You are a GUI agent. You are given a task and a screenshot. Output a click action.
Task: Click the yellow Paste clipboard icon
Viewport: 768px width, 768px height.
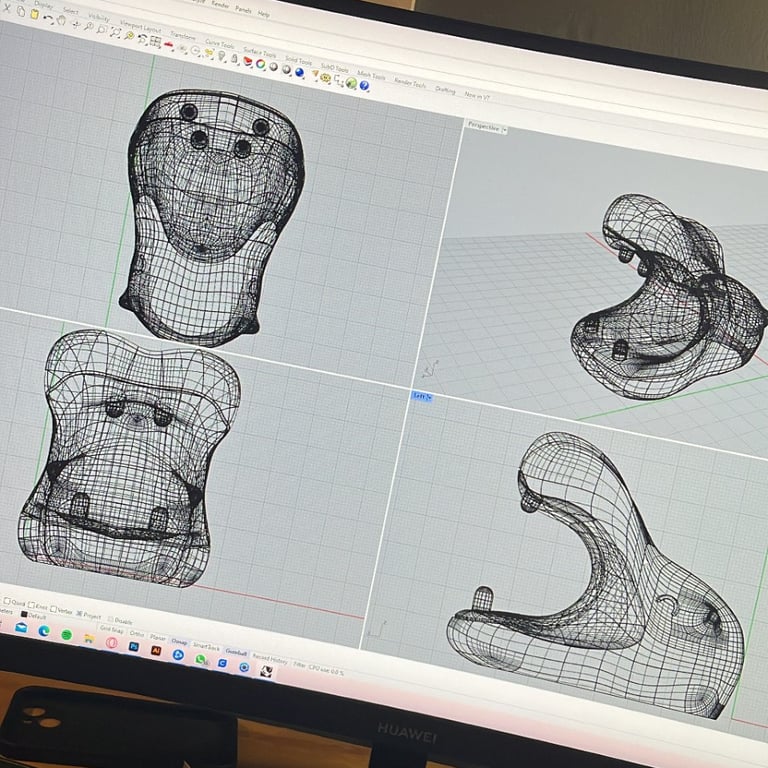[35, 14]
